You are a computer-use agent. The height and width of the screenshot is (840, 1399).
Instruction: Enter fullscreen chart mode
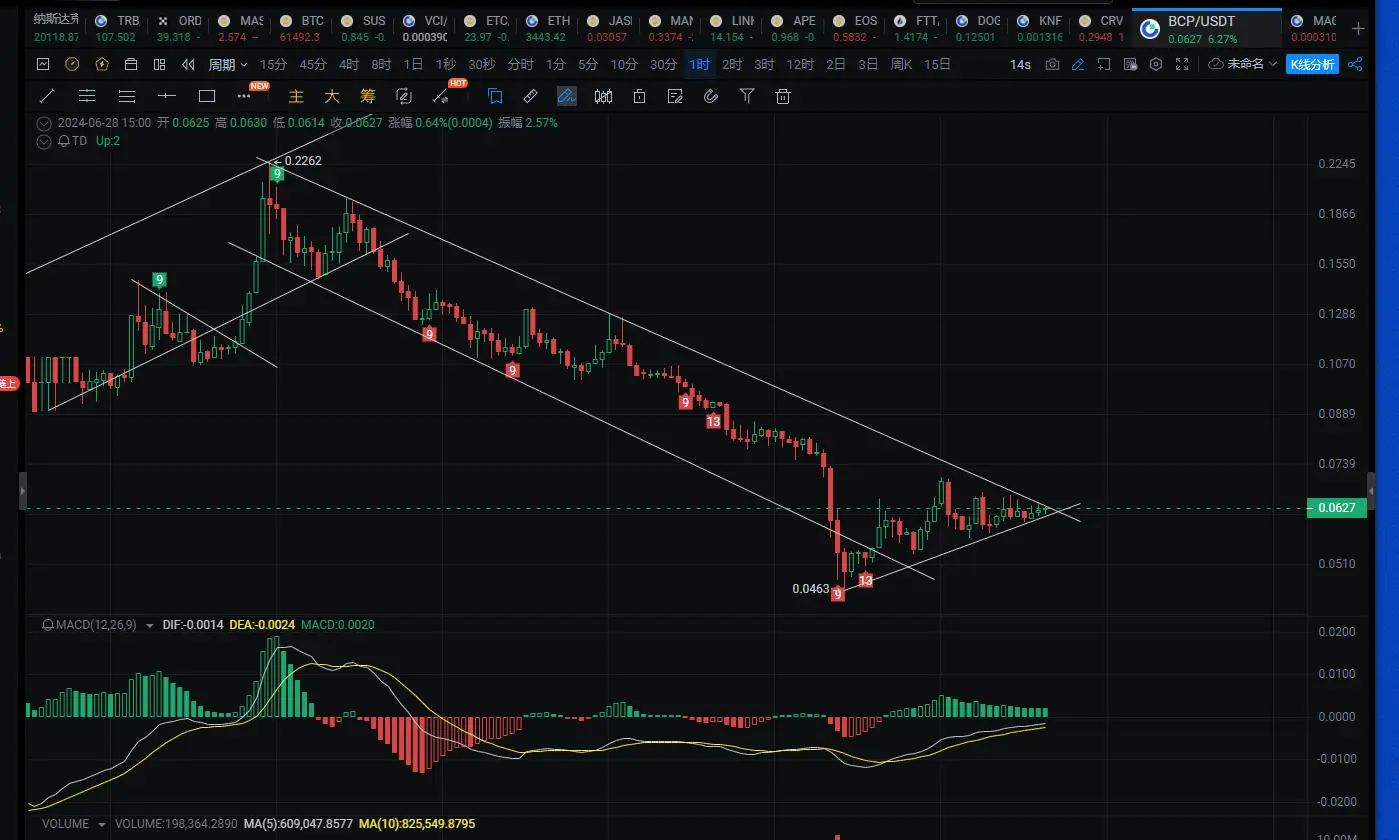1182,65
